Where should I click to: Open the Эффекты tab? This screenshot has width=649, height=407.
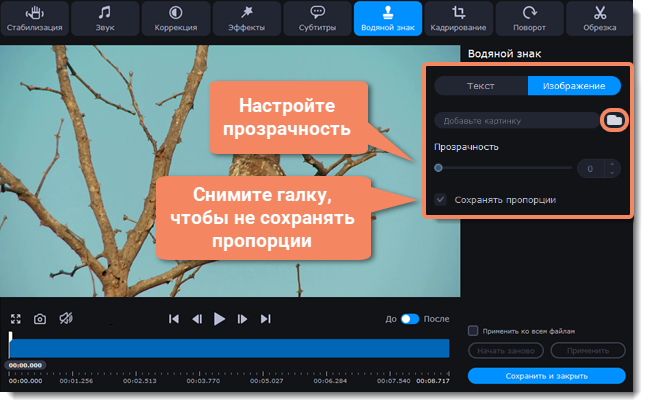point(246,18)
